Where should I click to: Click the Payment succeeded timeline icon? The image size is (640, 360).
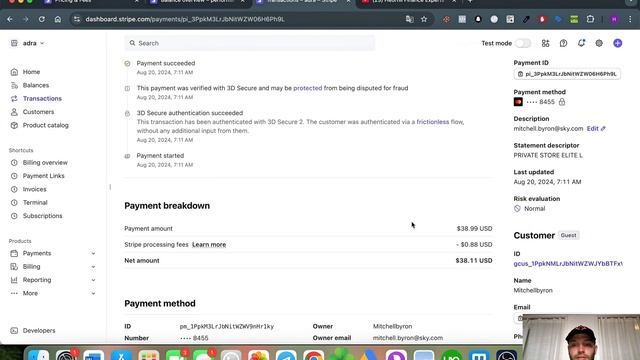tap(127, 64)
